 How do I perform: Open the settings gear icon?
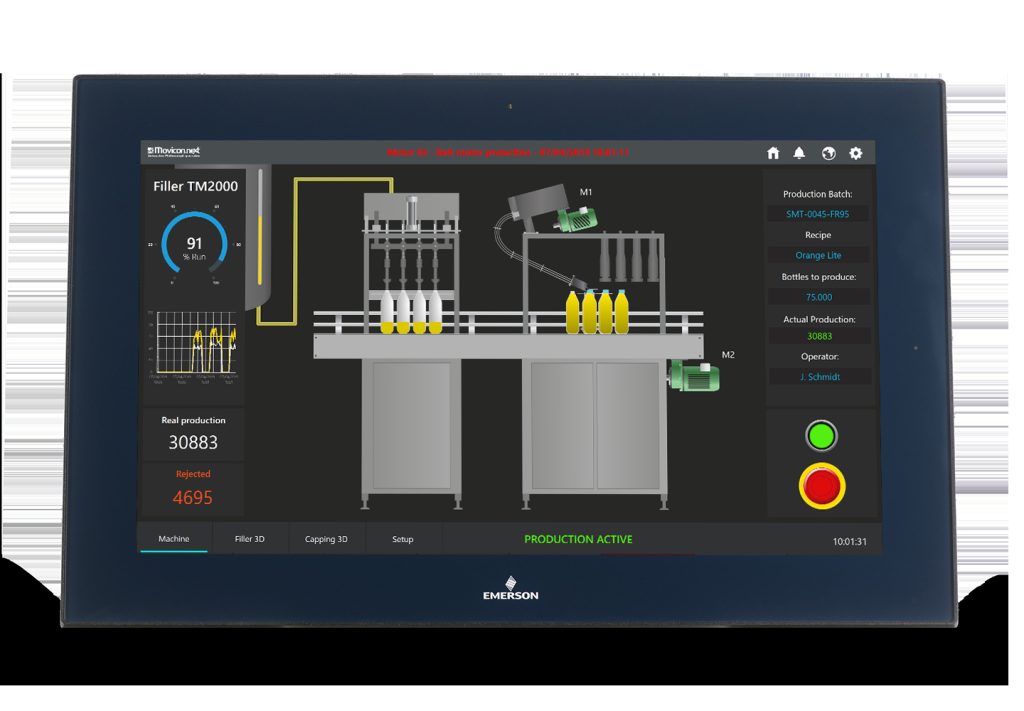[x=856, y=153]
